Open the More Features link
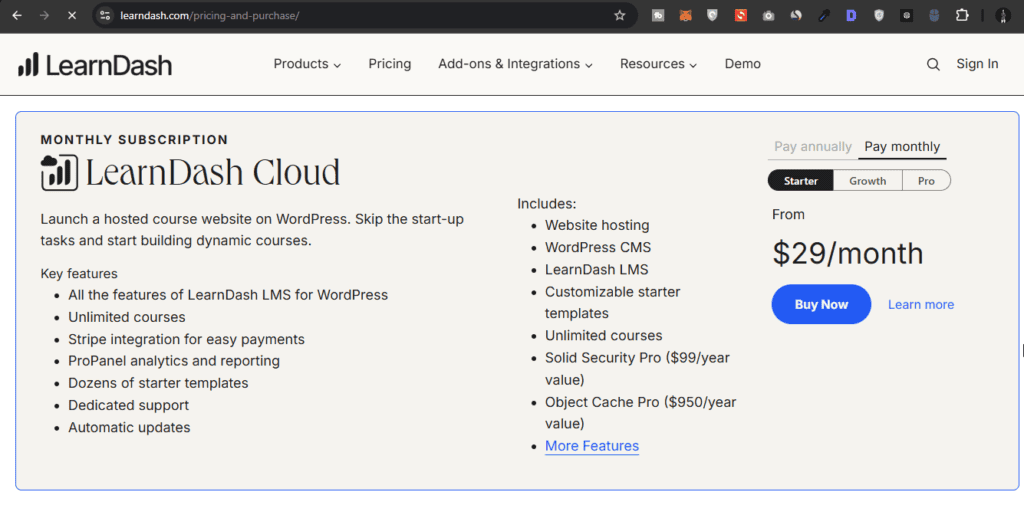The image size is (1024, 505). (x=592, y=446)
